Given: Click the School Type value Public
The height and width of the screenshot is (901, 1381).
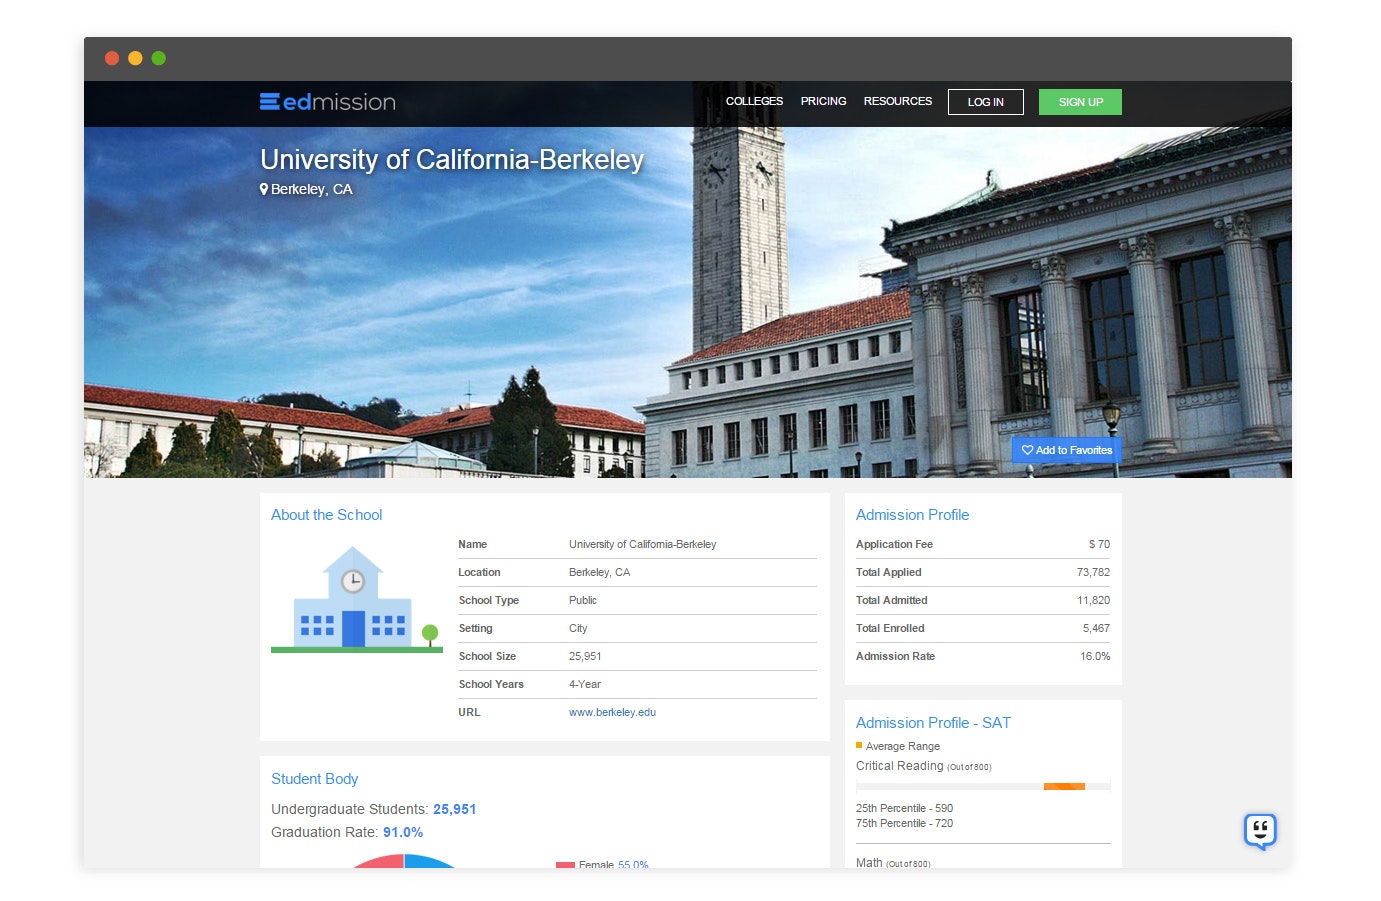Looking at the screenshot, I should (x=583, y=600).
